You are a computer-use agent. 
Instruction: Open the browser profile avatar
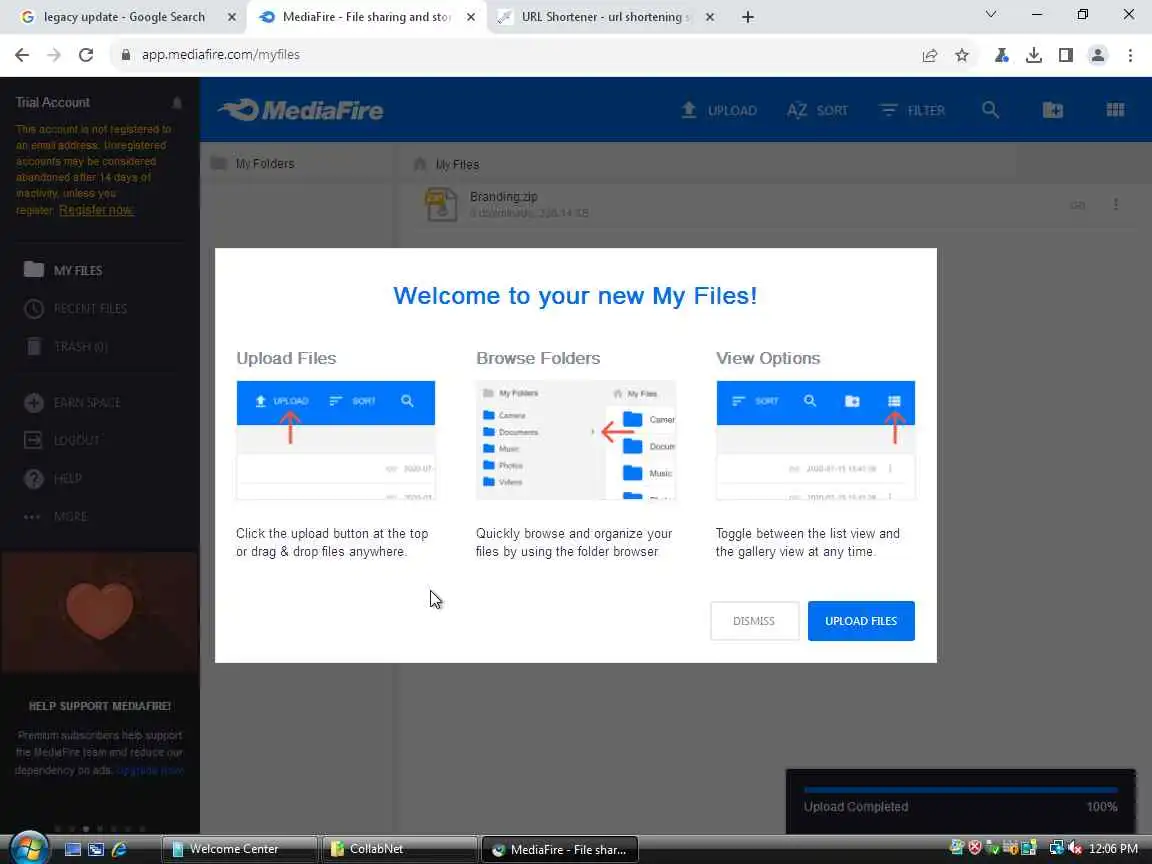click(1098, 55)
